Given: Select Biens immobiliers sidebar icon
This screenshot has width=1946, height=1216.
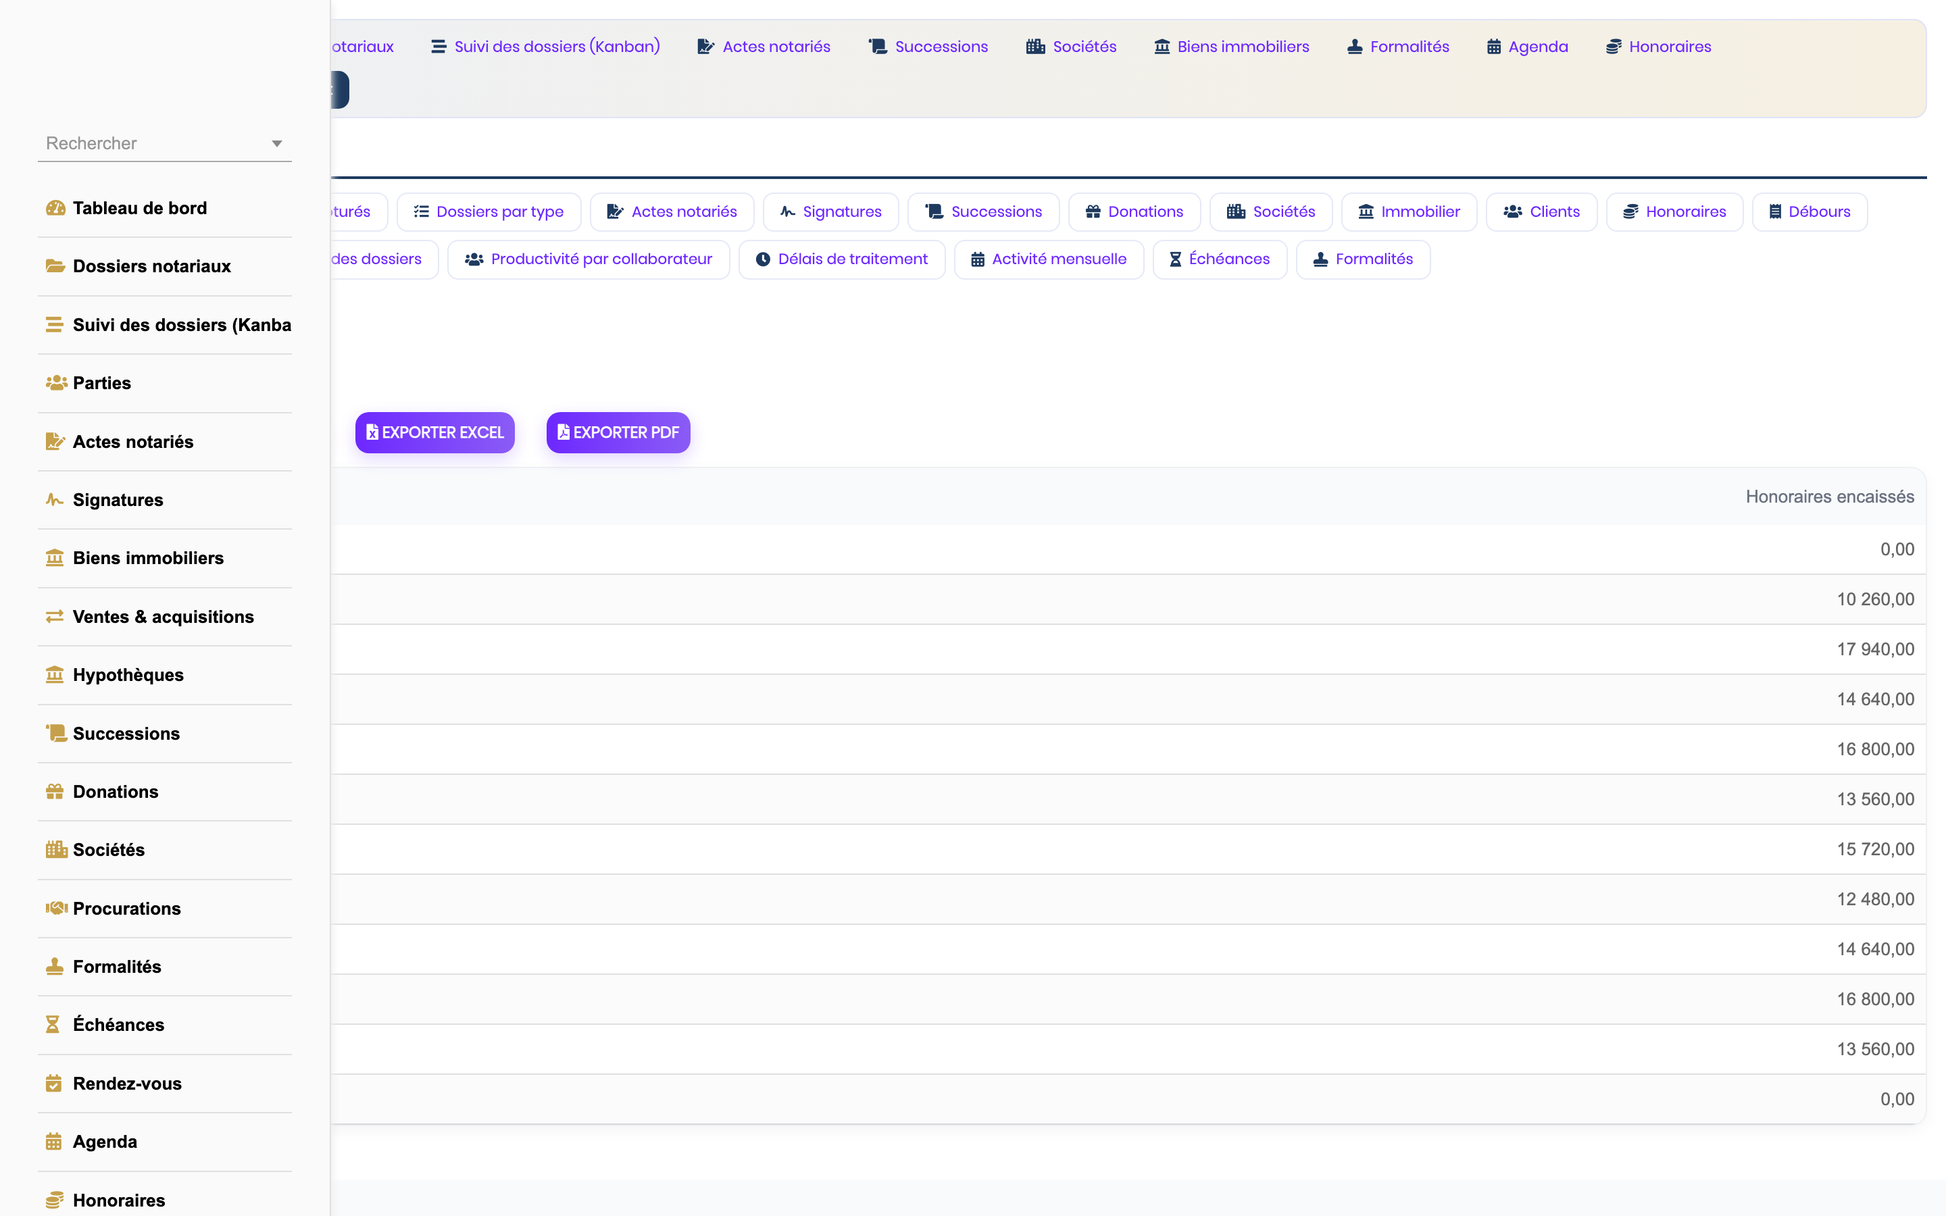Looking at the screenshot, I should tap(55, 558).
